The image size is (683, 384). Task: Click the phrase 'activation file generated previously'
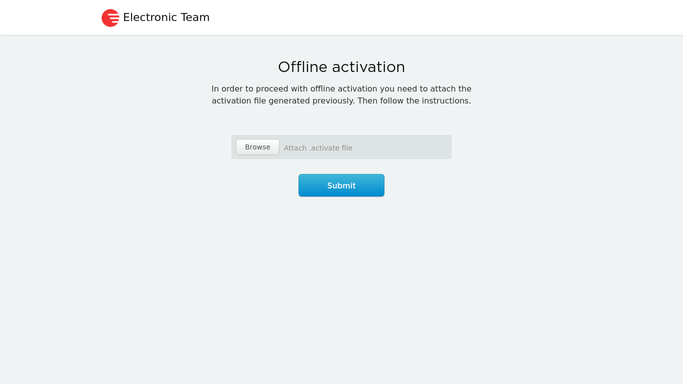point(283,101)
